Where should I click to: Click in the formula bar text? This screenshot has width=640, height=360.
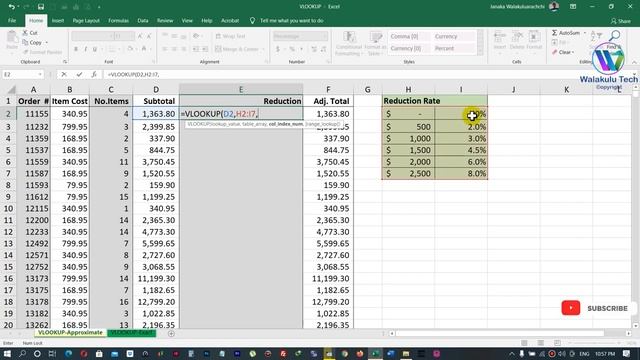click(133, 75)
